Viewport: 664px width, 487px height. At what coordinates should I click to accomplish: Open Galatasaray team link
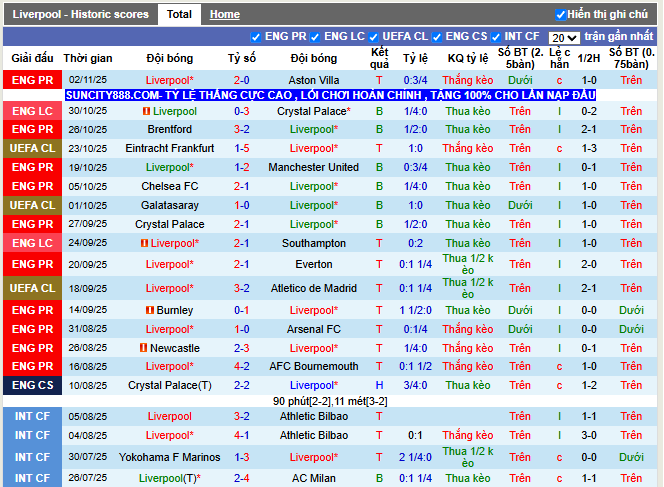170,205
